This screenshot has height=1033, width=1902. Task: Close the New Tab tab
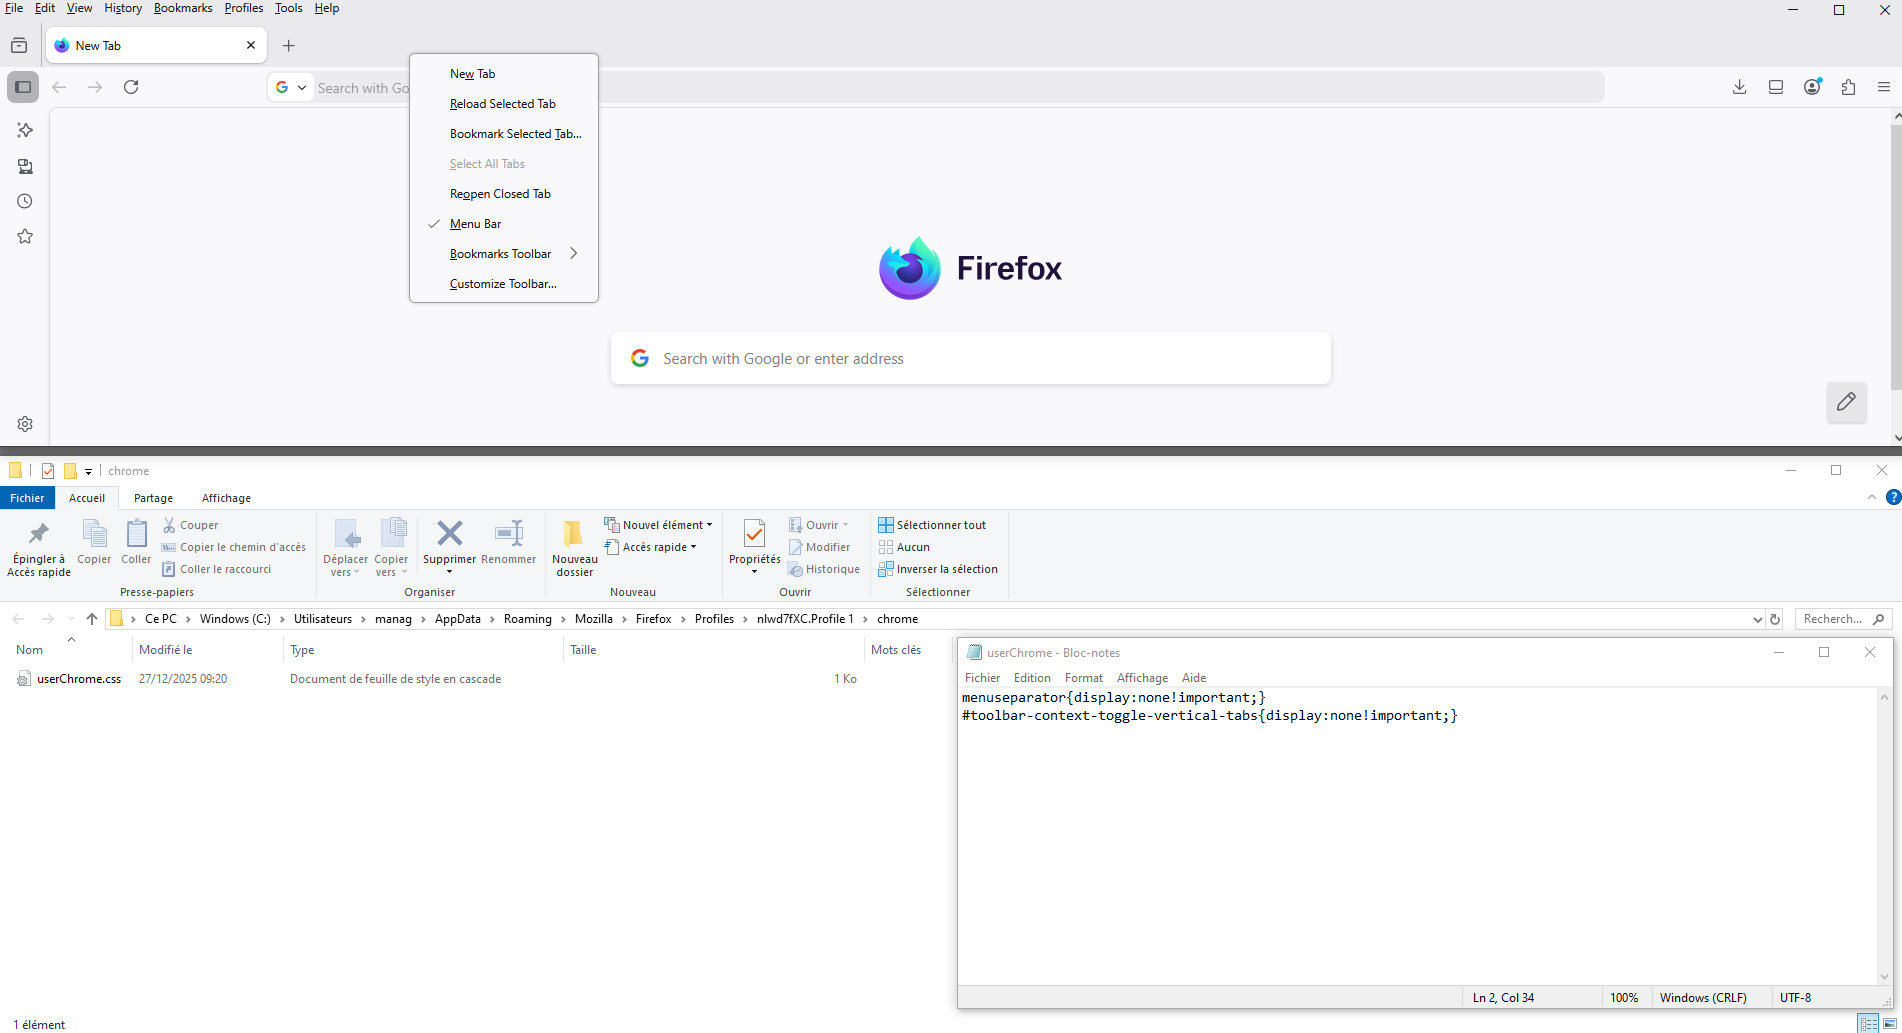[x=251, y=45]
